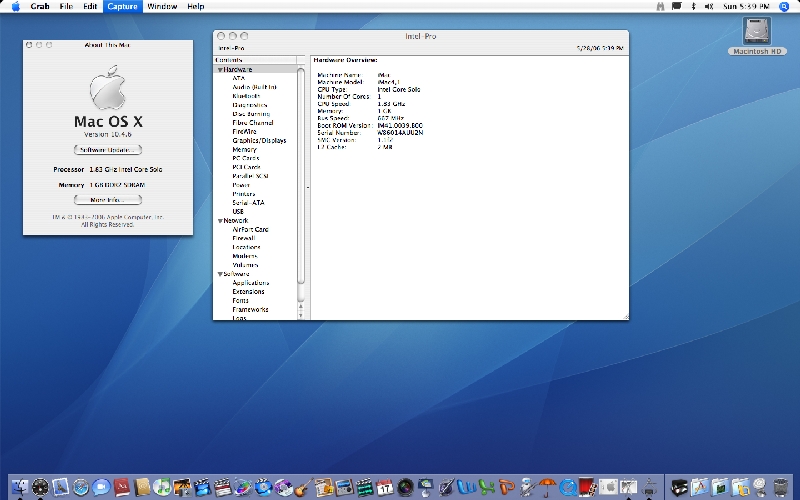Open the Grab application menu
The image size is (800, 500).
(x=40, y=7)
